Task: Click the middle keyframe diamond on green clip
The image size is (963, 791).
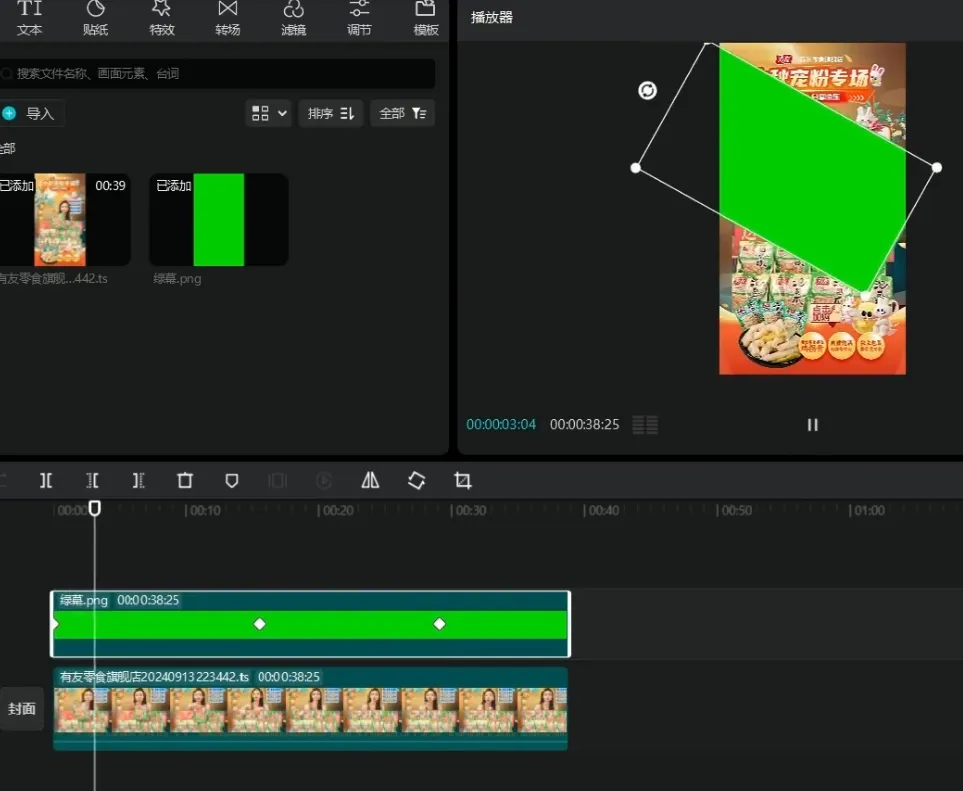Action: (x=260, y=624)
